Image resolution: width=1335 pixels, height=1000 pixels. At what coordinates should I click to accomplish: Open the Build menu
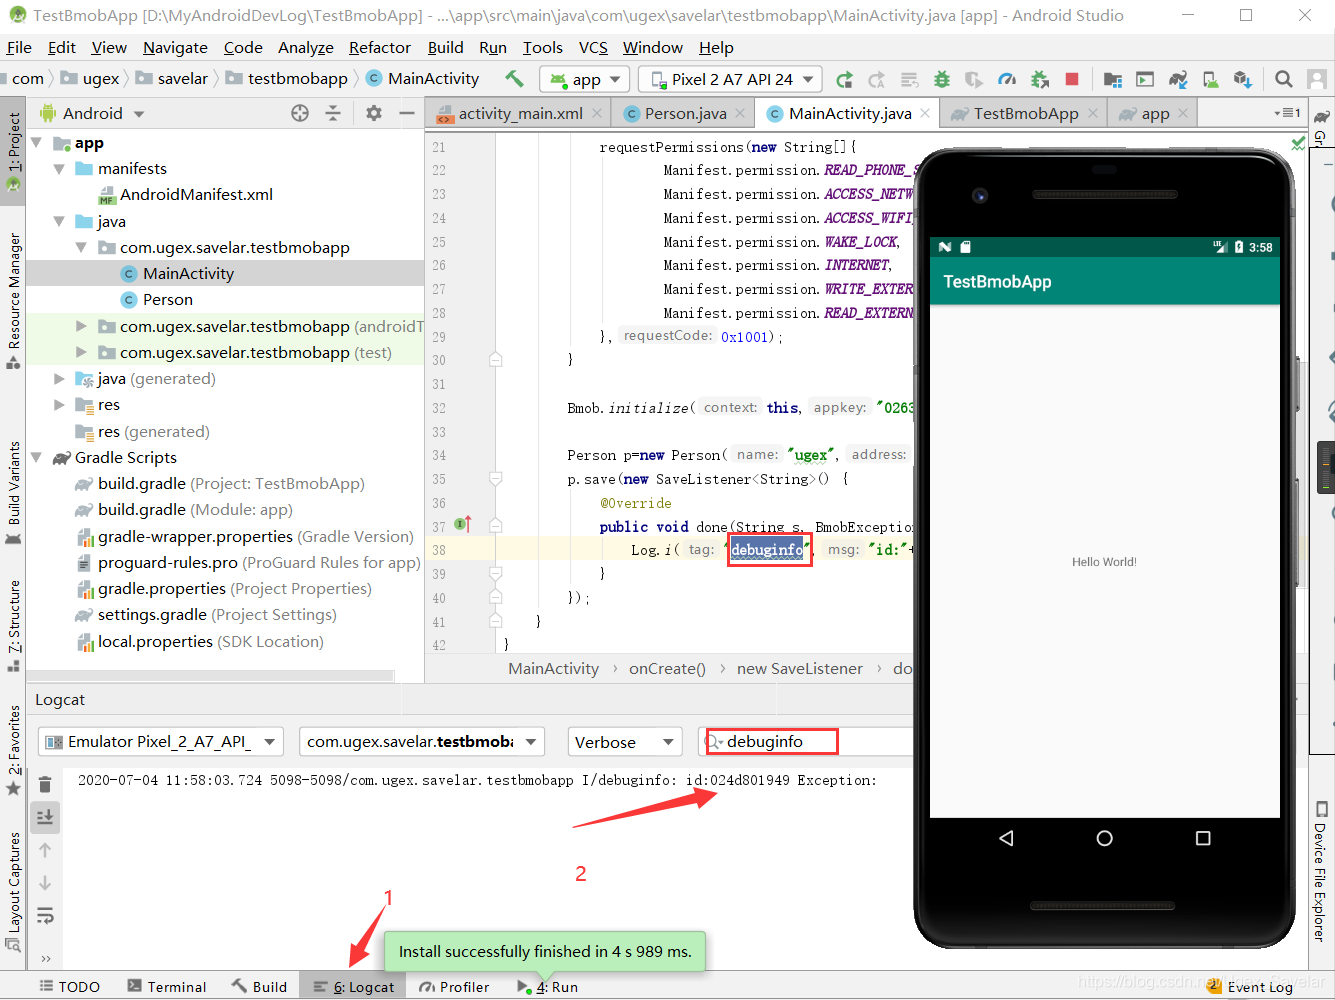pyautogui.click(x=445, y=47)
